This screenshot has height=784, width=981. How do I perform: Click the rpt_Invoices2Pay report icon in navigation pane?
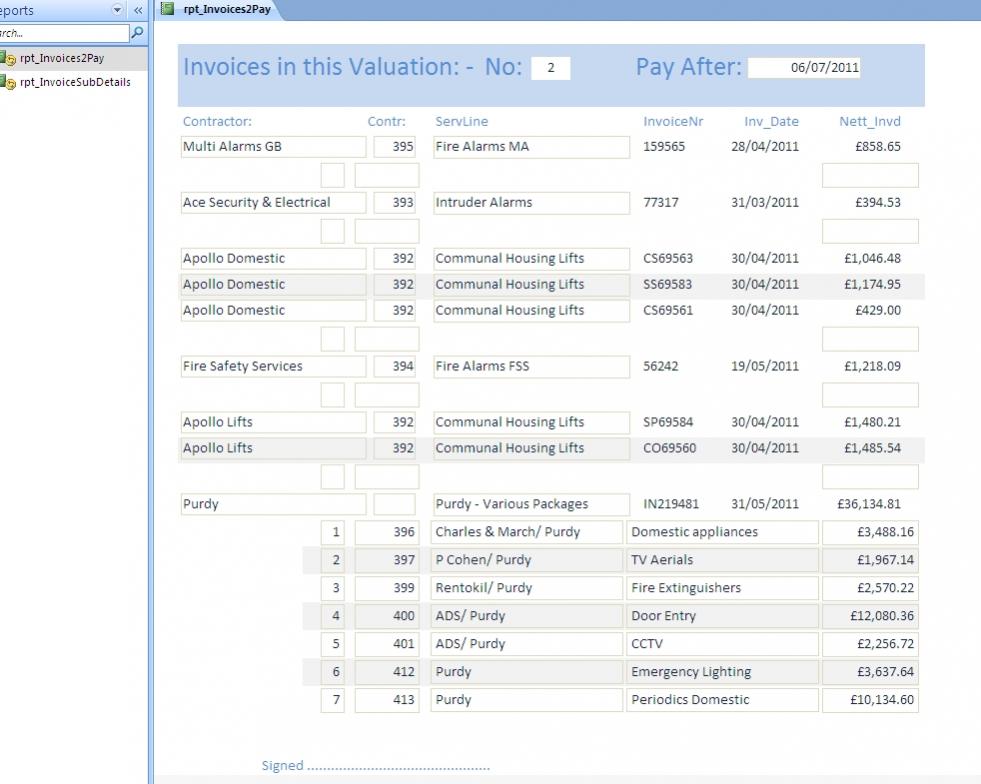pyautogui.click(x=8, y=59)
